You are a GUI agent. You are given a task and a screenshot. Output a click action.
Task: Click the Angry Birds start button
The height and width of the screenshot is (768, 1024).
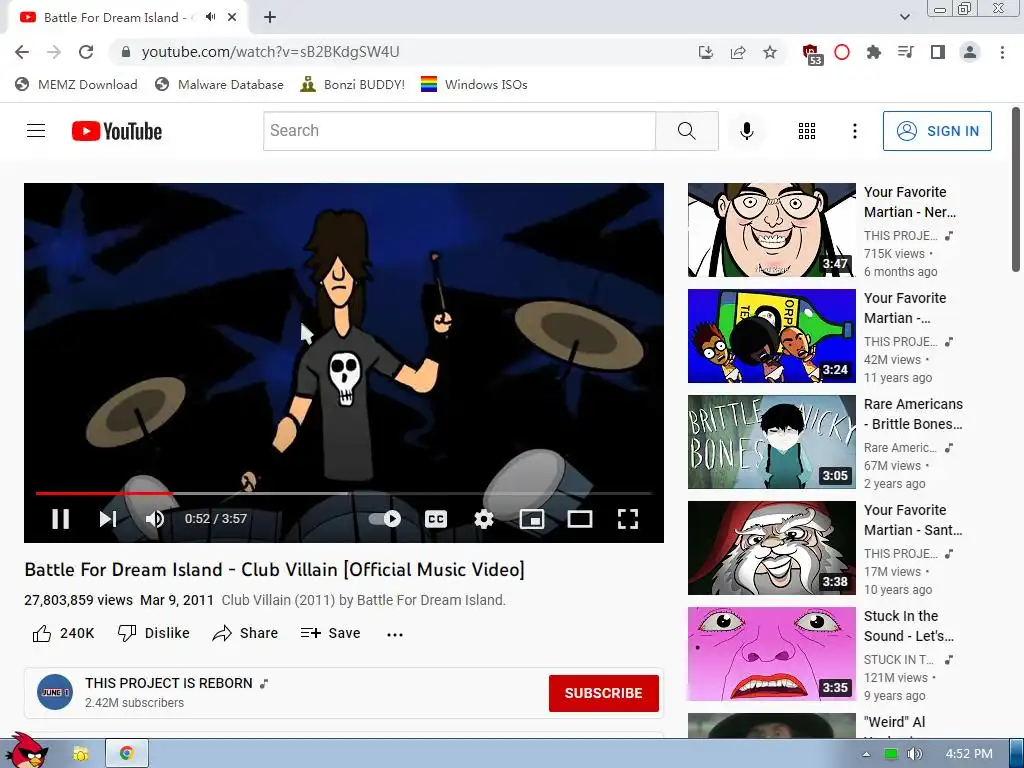coord(25,751)
